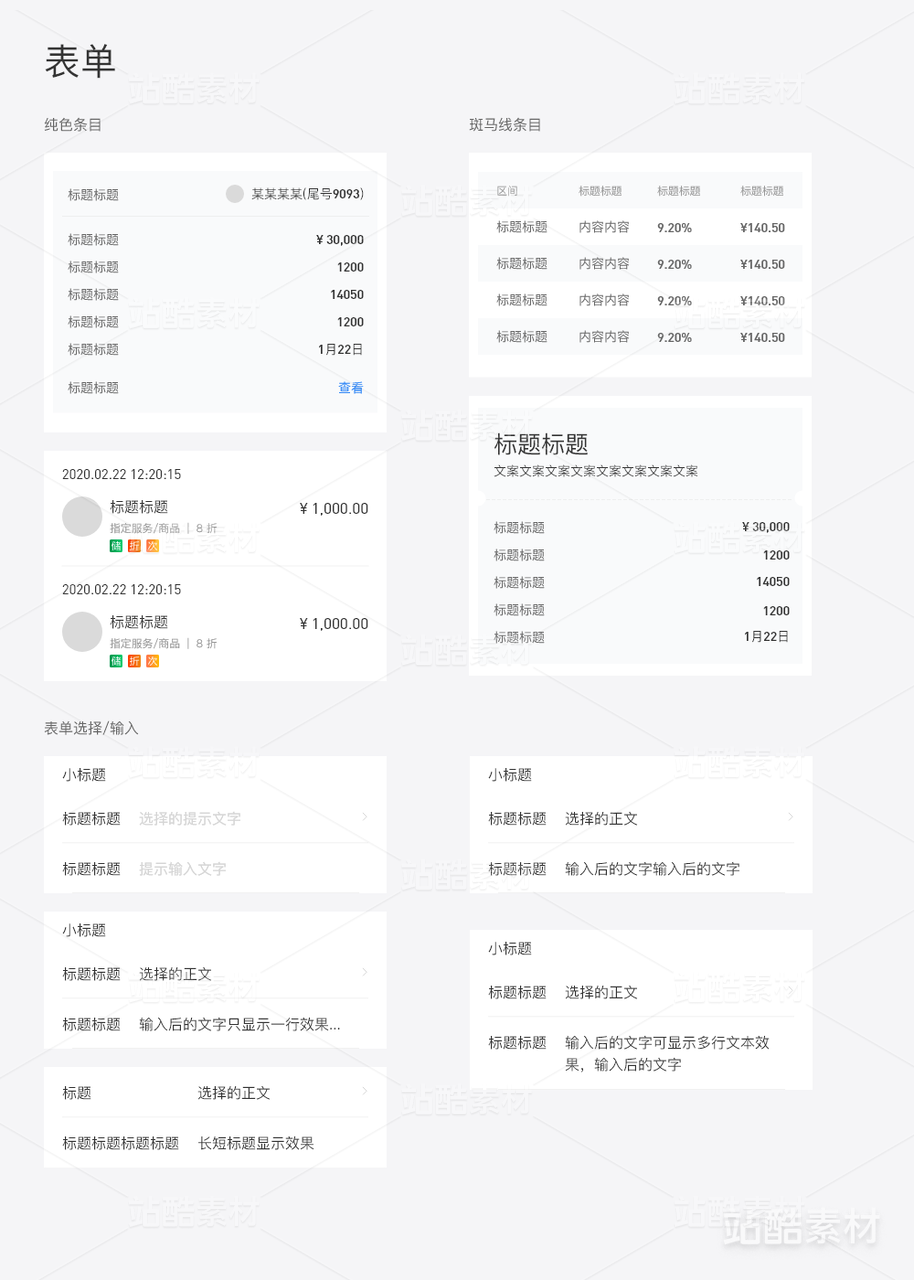The width and height of the screenshot is (914, 1280).
Task: Click the round avatar in the second order card
Action: (82, 632)
